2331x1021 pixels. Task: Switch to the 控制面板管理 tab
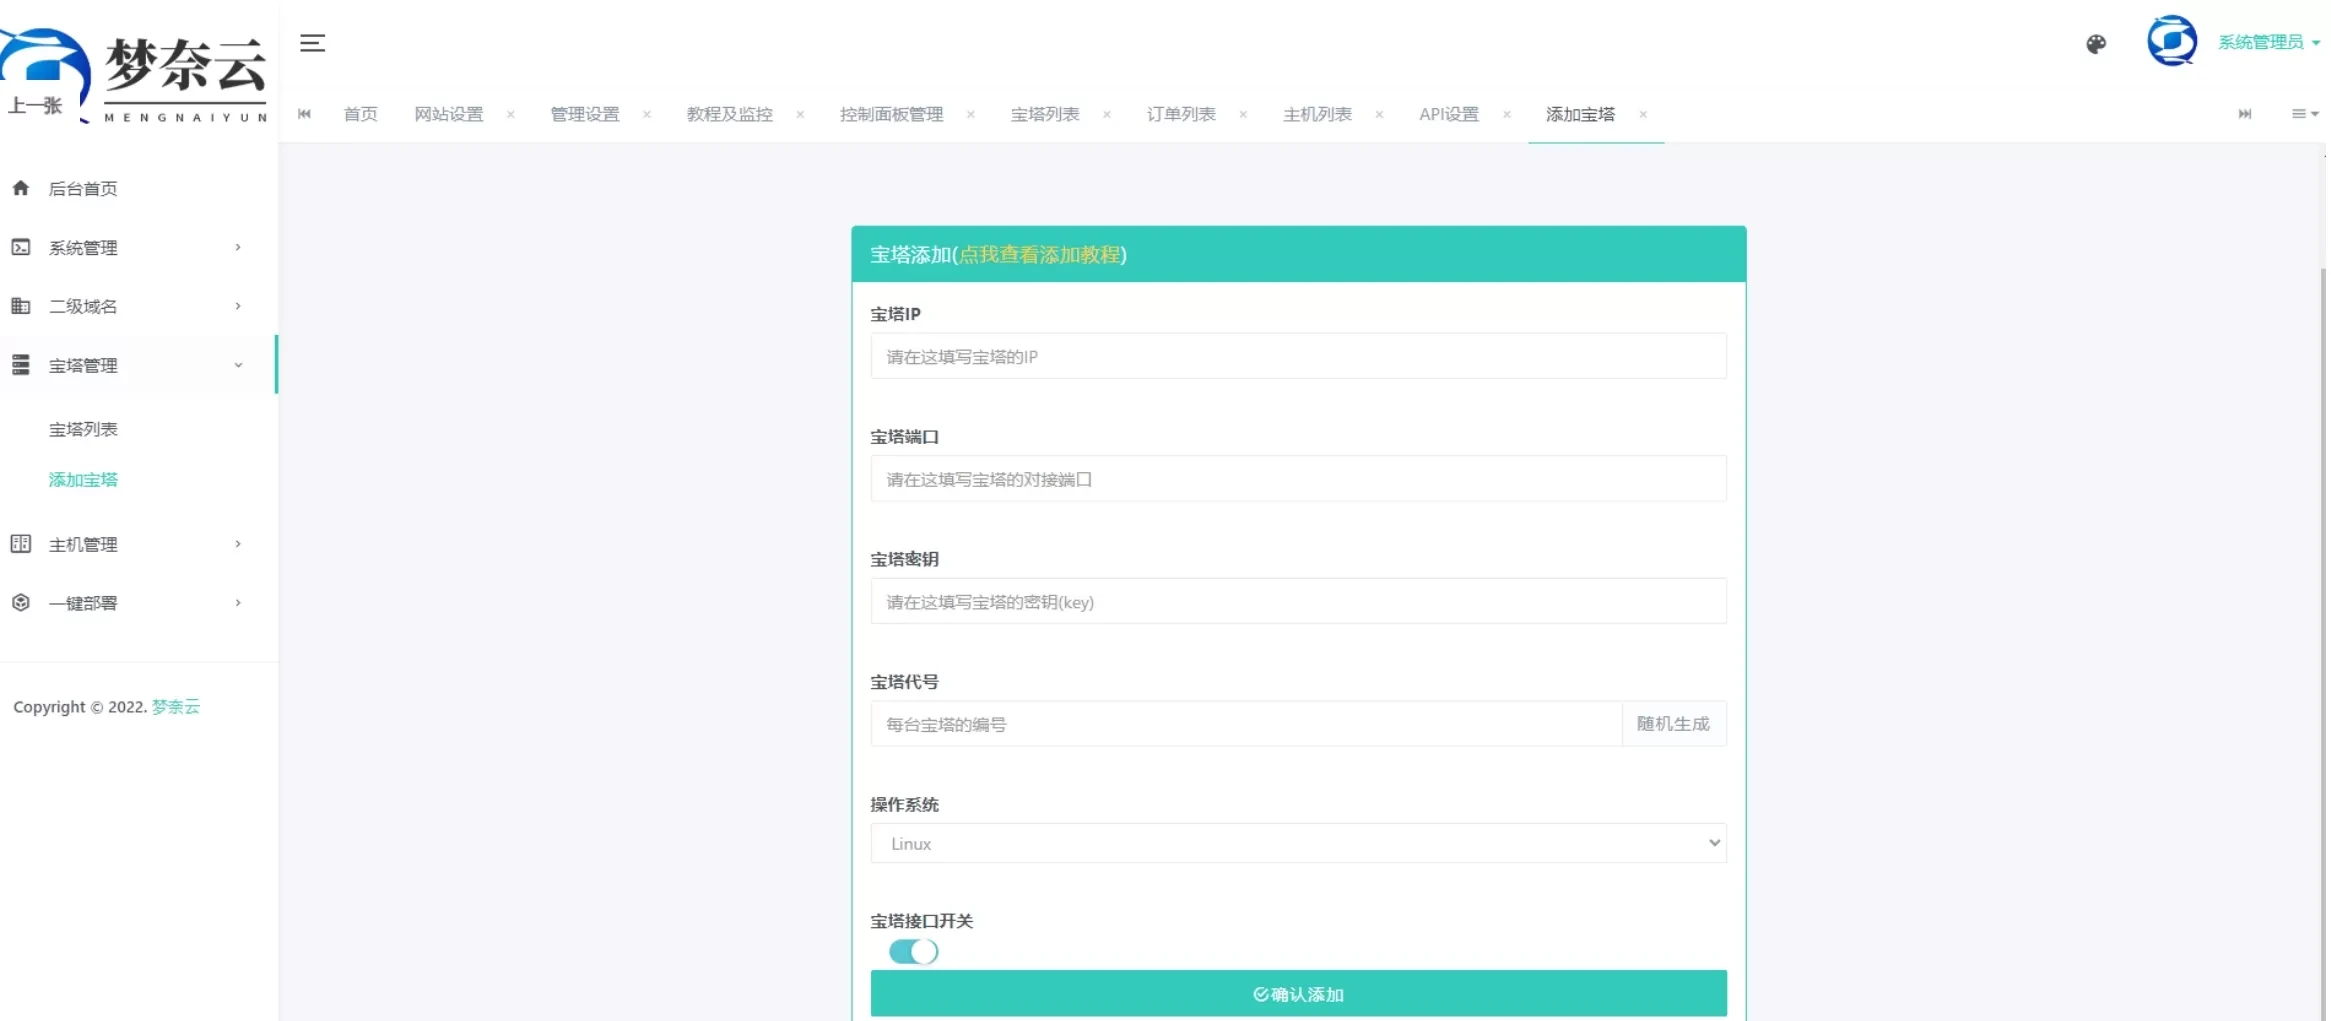(891, 114)
